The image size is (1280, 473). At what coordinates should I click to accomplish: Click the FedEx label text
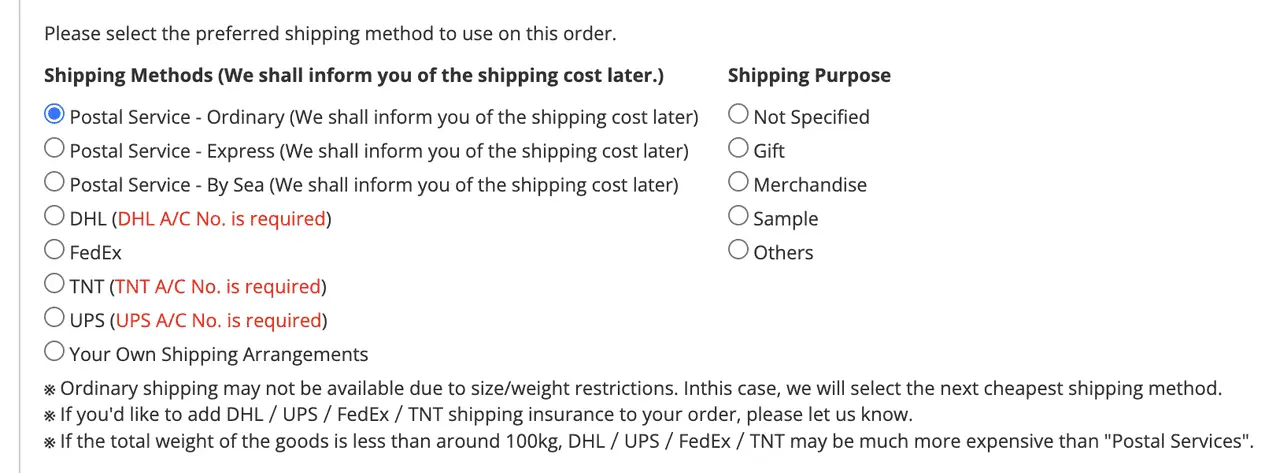point(96,253)
